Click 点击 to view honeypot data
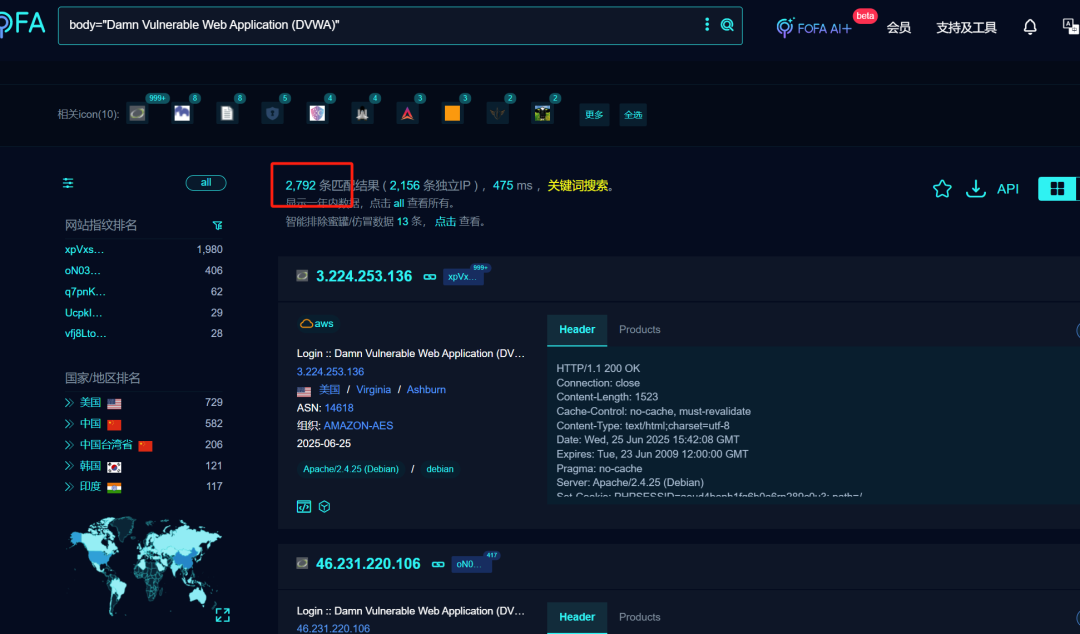 pyautogui.click(x=445, y=221)
